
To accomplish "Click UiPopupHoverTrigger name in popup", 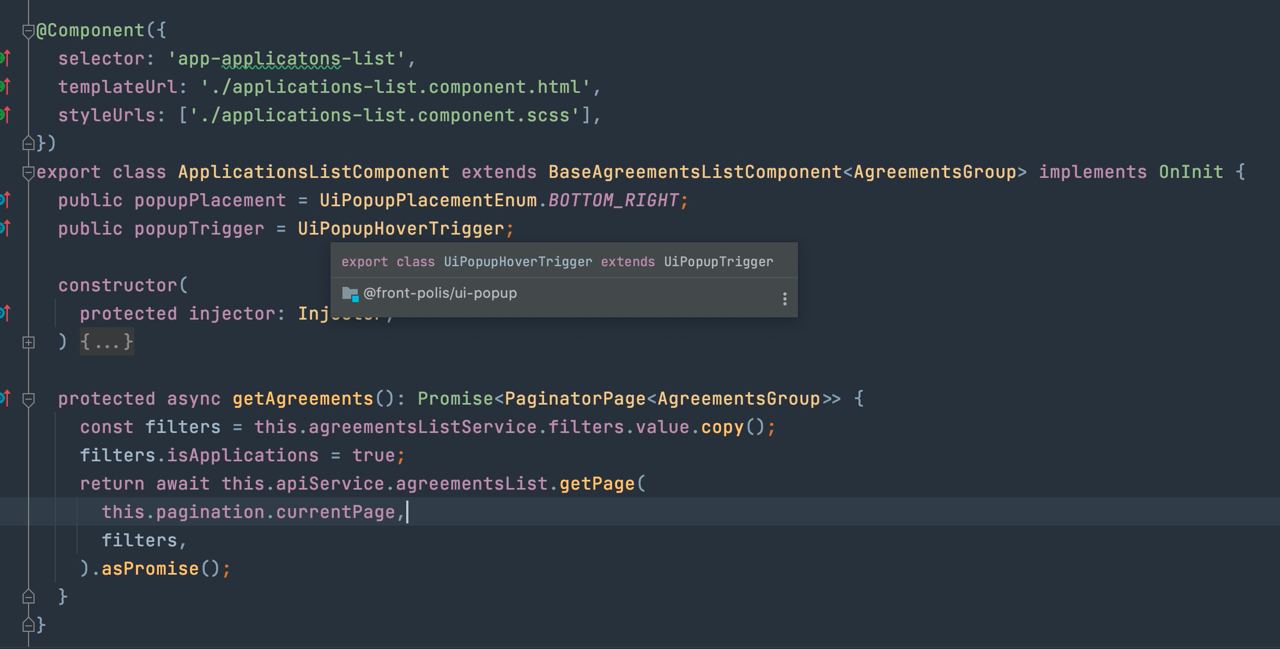I will point(518,262).
